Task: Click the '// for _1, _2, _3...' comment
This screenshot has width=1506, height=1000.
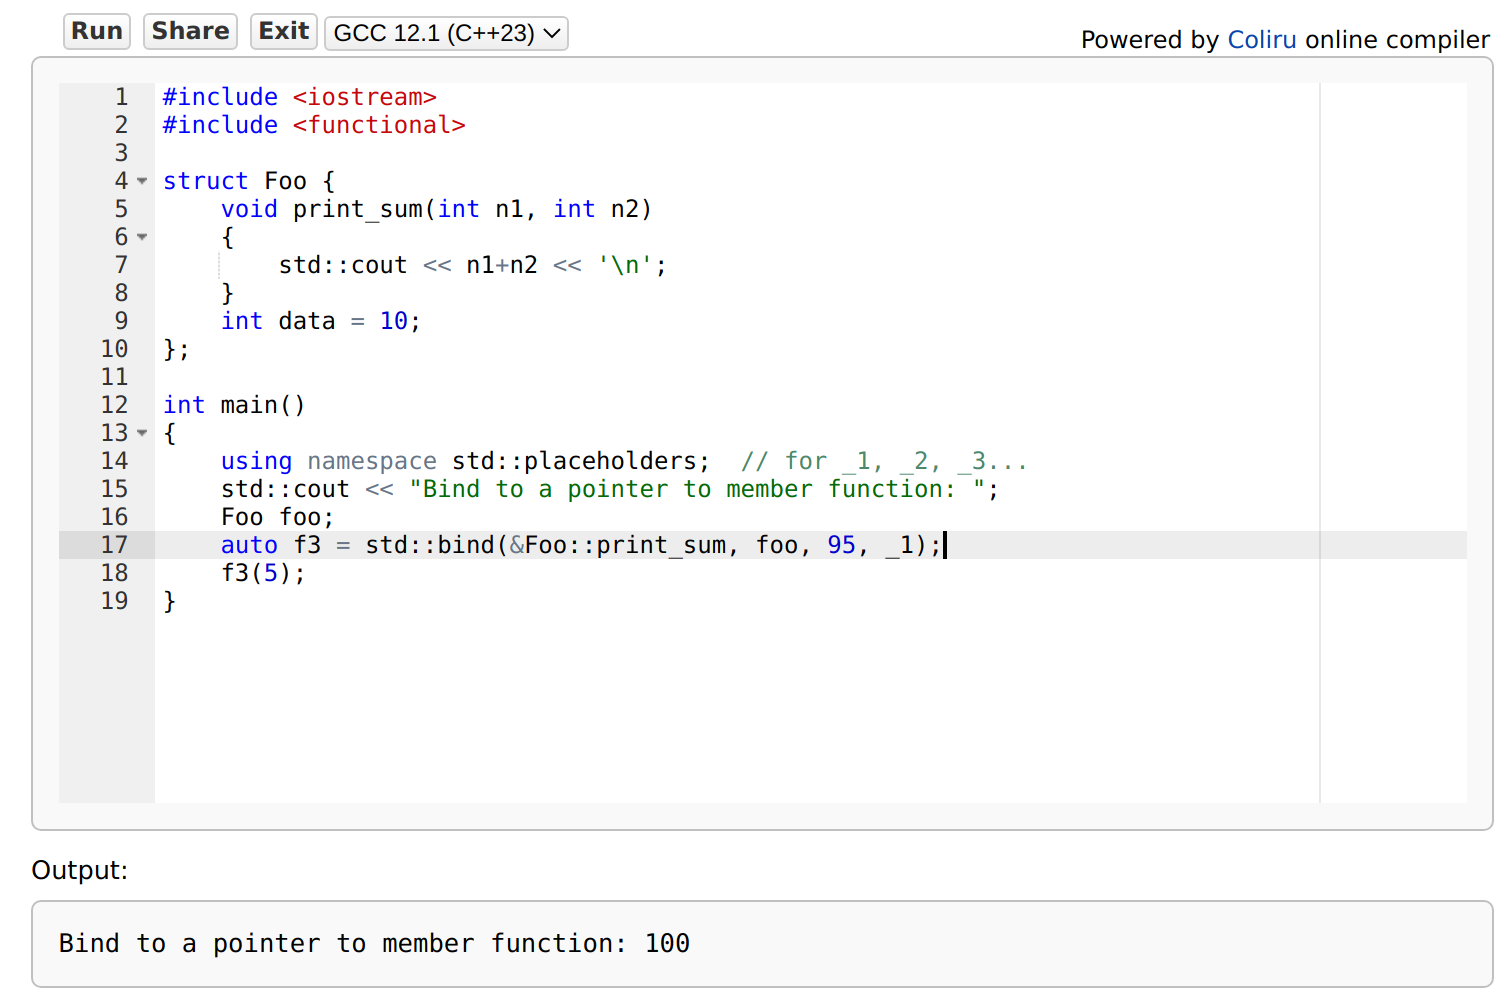Action: (x=884, y=461)
